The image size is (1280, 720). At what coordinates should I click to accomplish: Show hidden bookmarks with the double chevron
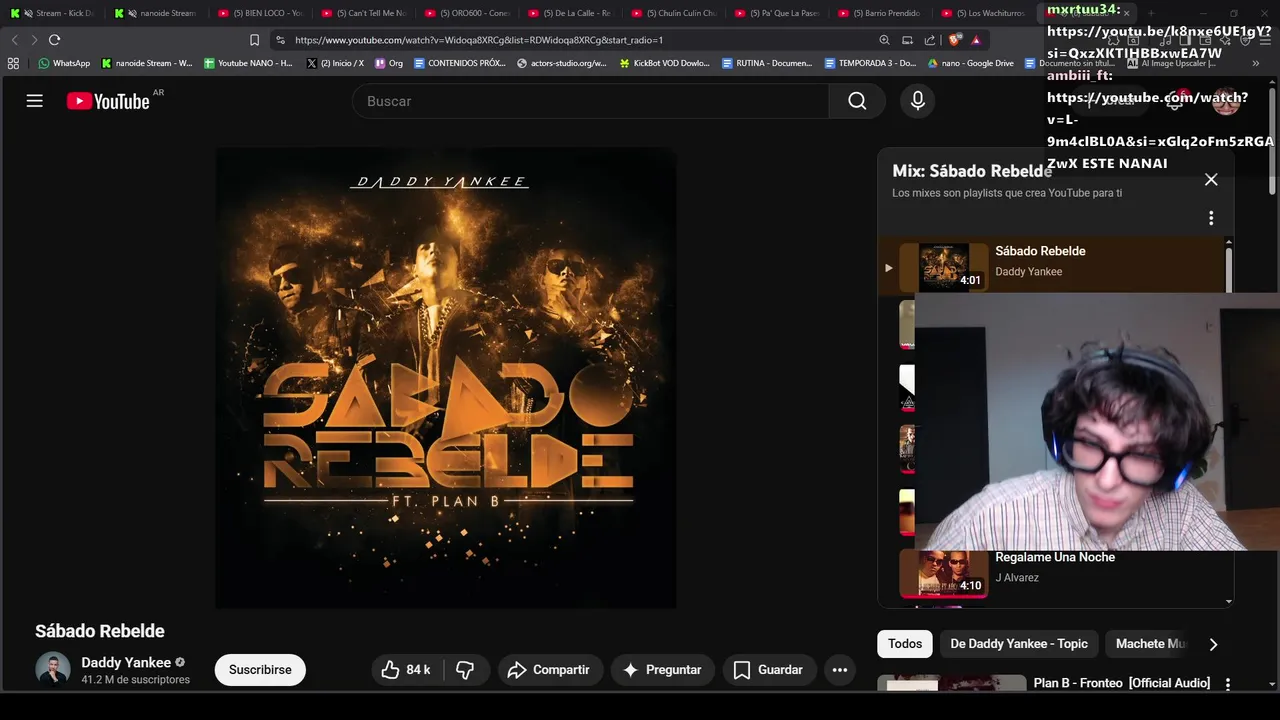(1256, 63)
